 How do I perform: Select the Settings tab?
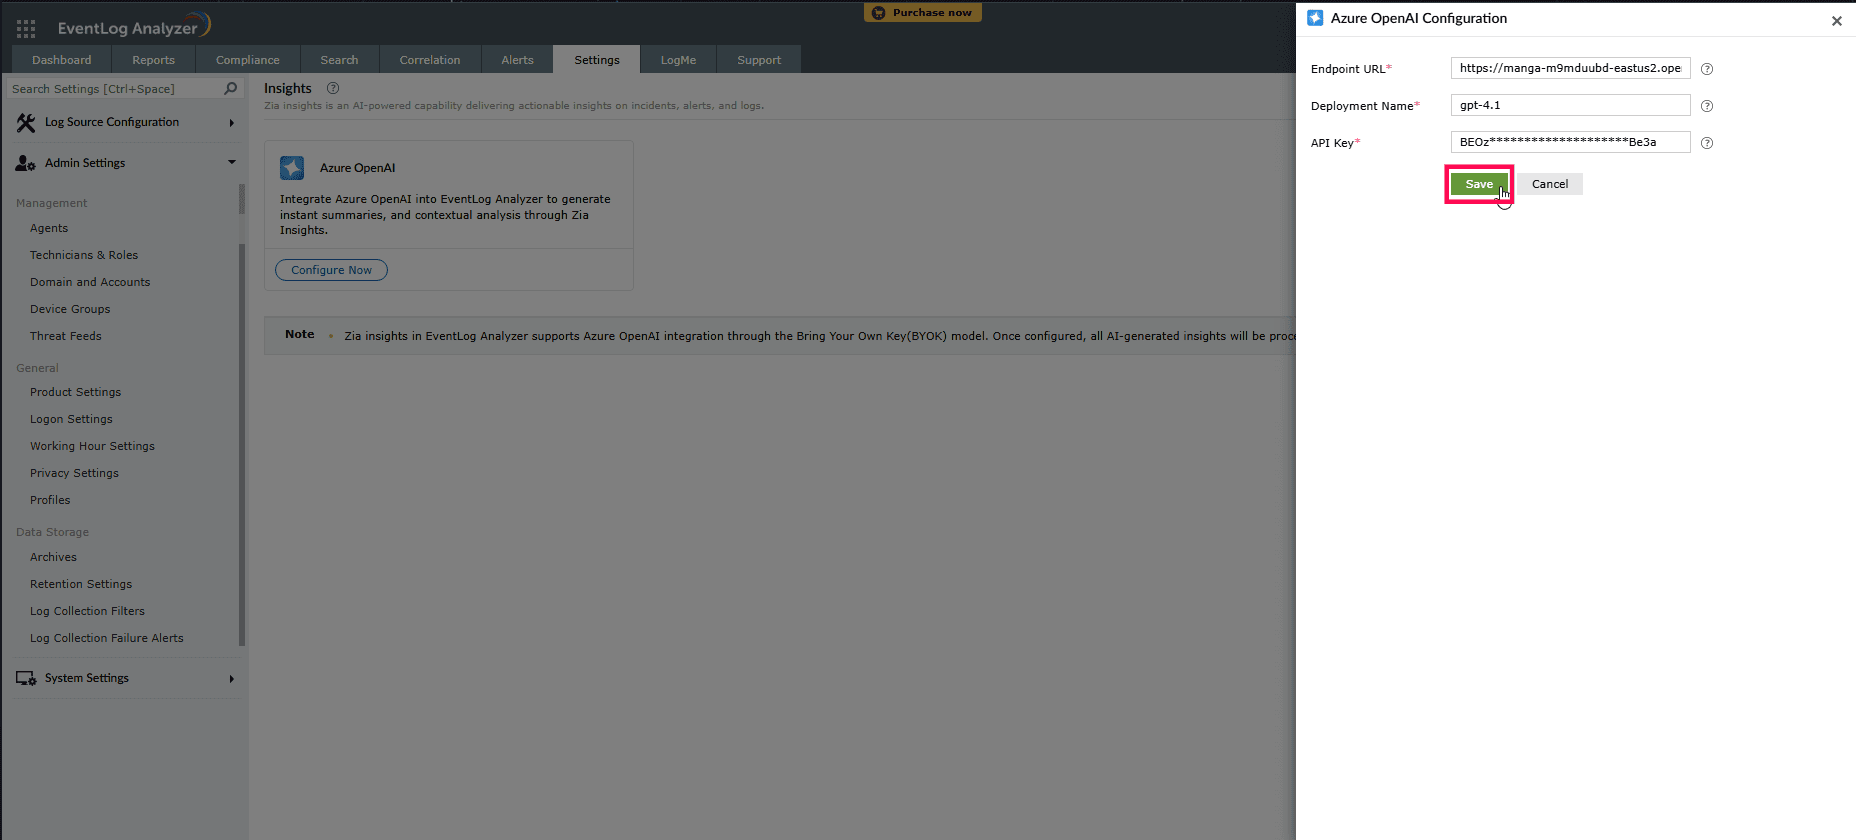(597, 60)
